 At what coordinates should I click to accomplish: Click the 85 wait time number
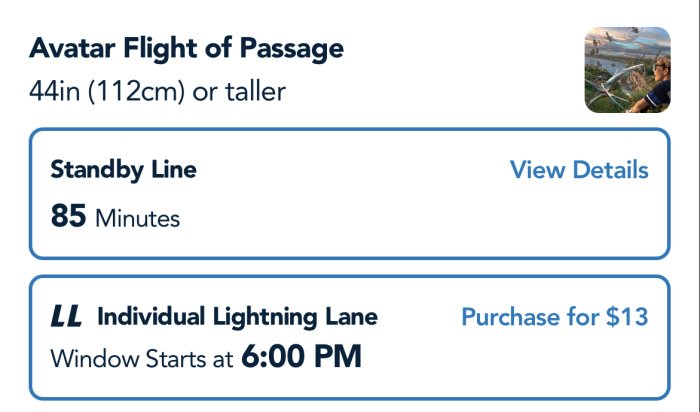pyautogui.click(x=68, y=216)
